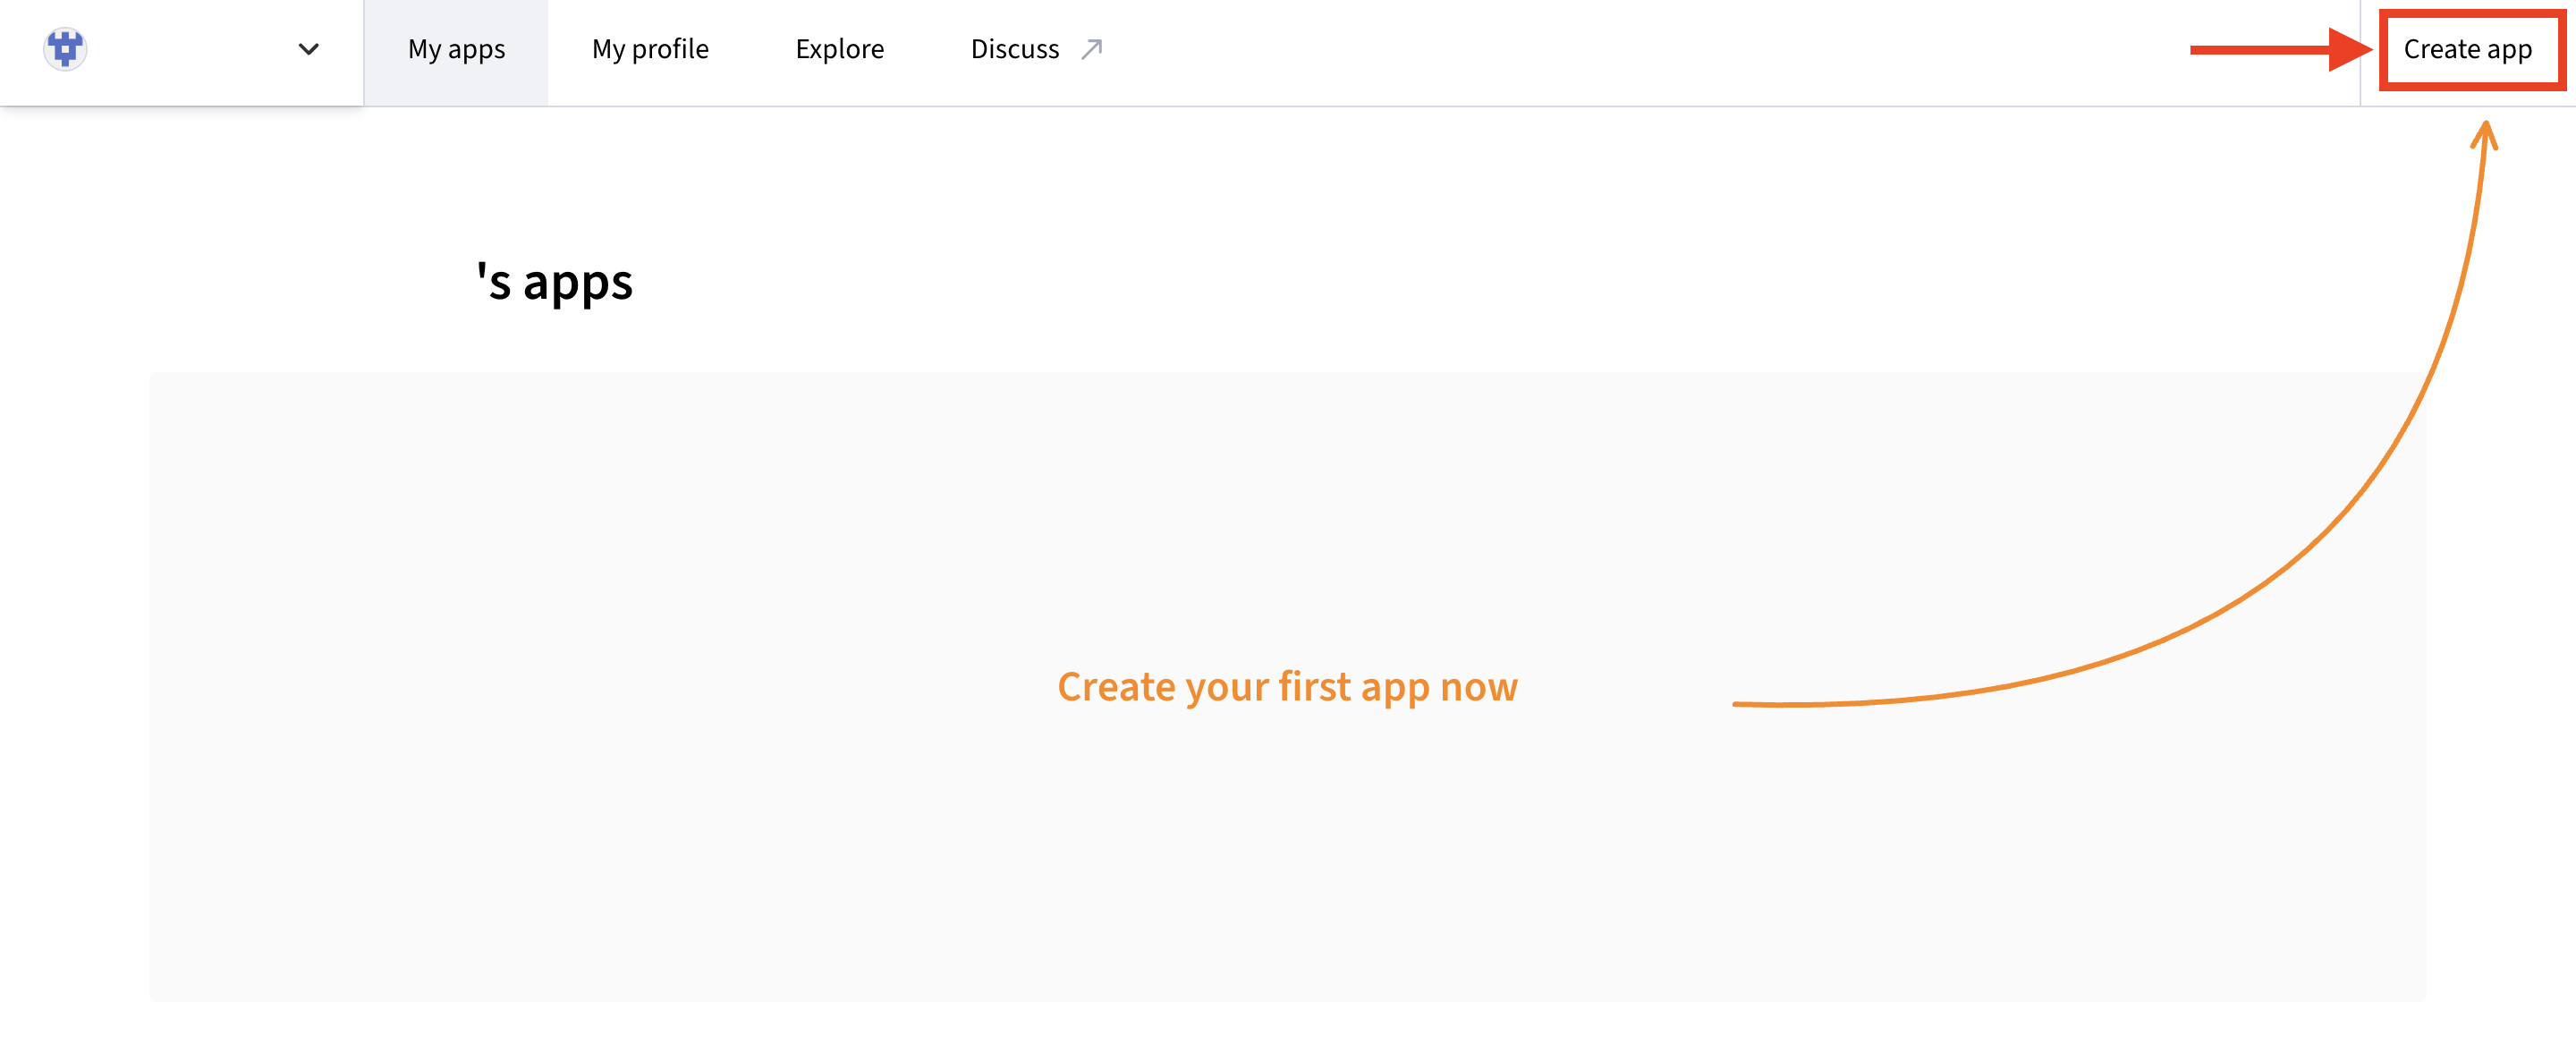Click the highlighted Create app control at top right

pos(2468,48)
